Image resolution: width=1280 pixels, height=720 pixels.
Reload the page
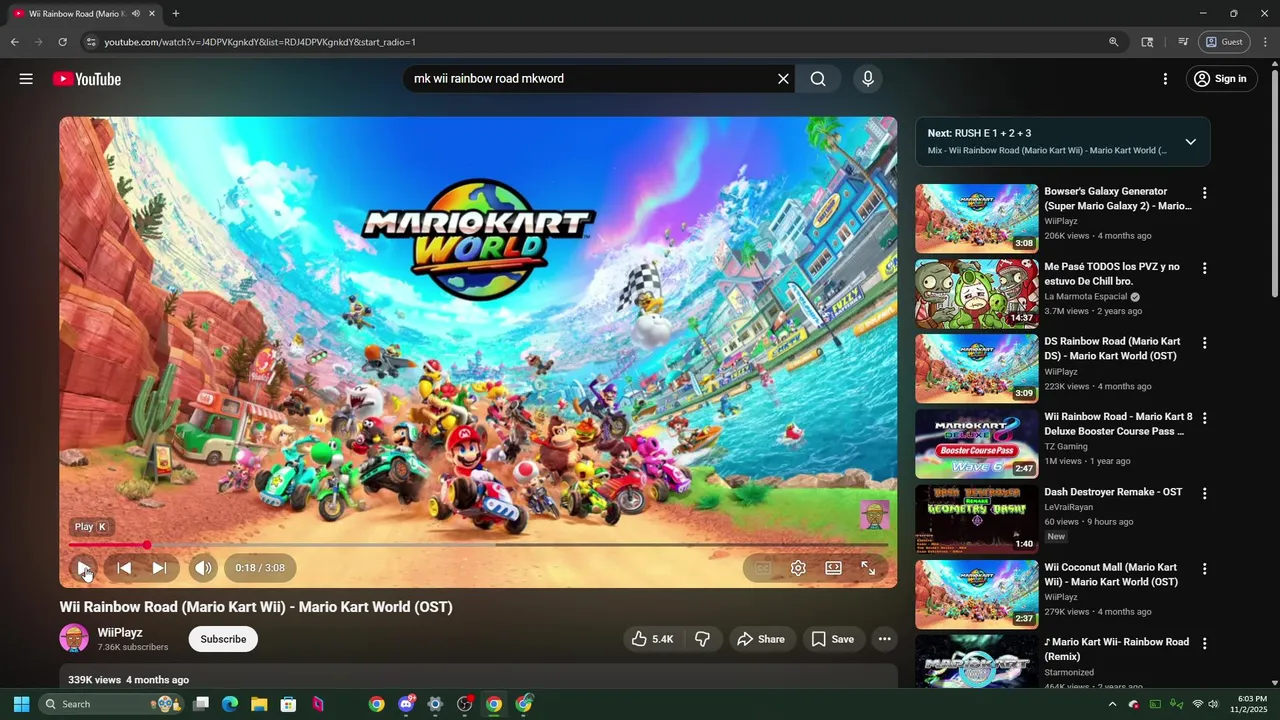pyautogui.click(x=62, y=42)
